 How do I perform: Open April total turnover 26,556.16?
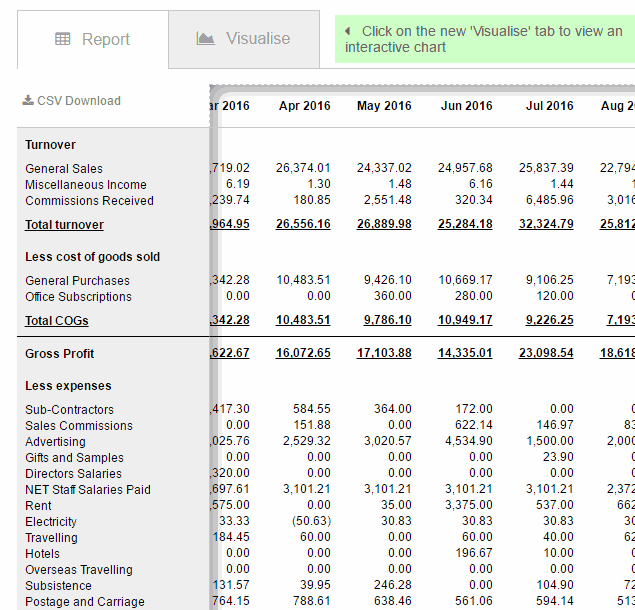(x=303, y=224)
